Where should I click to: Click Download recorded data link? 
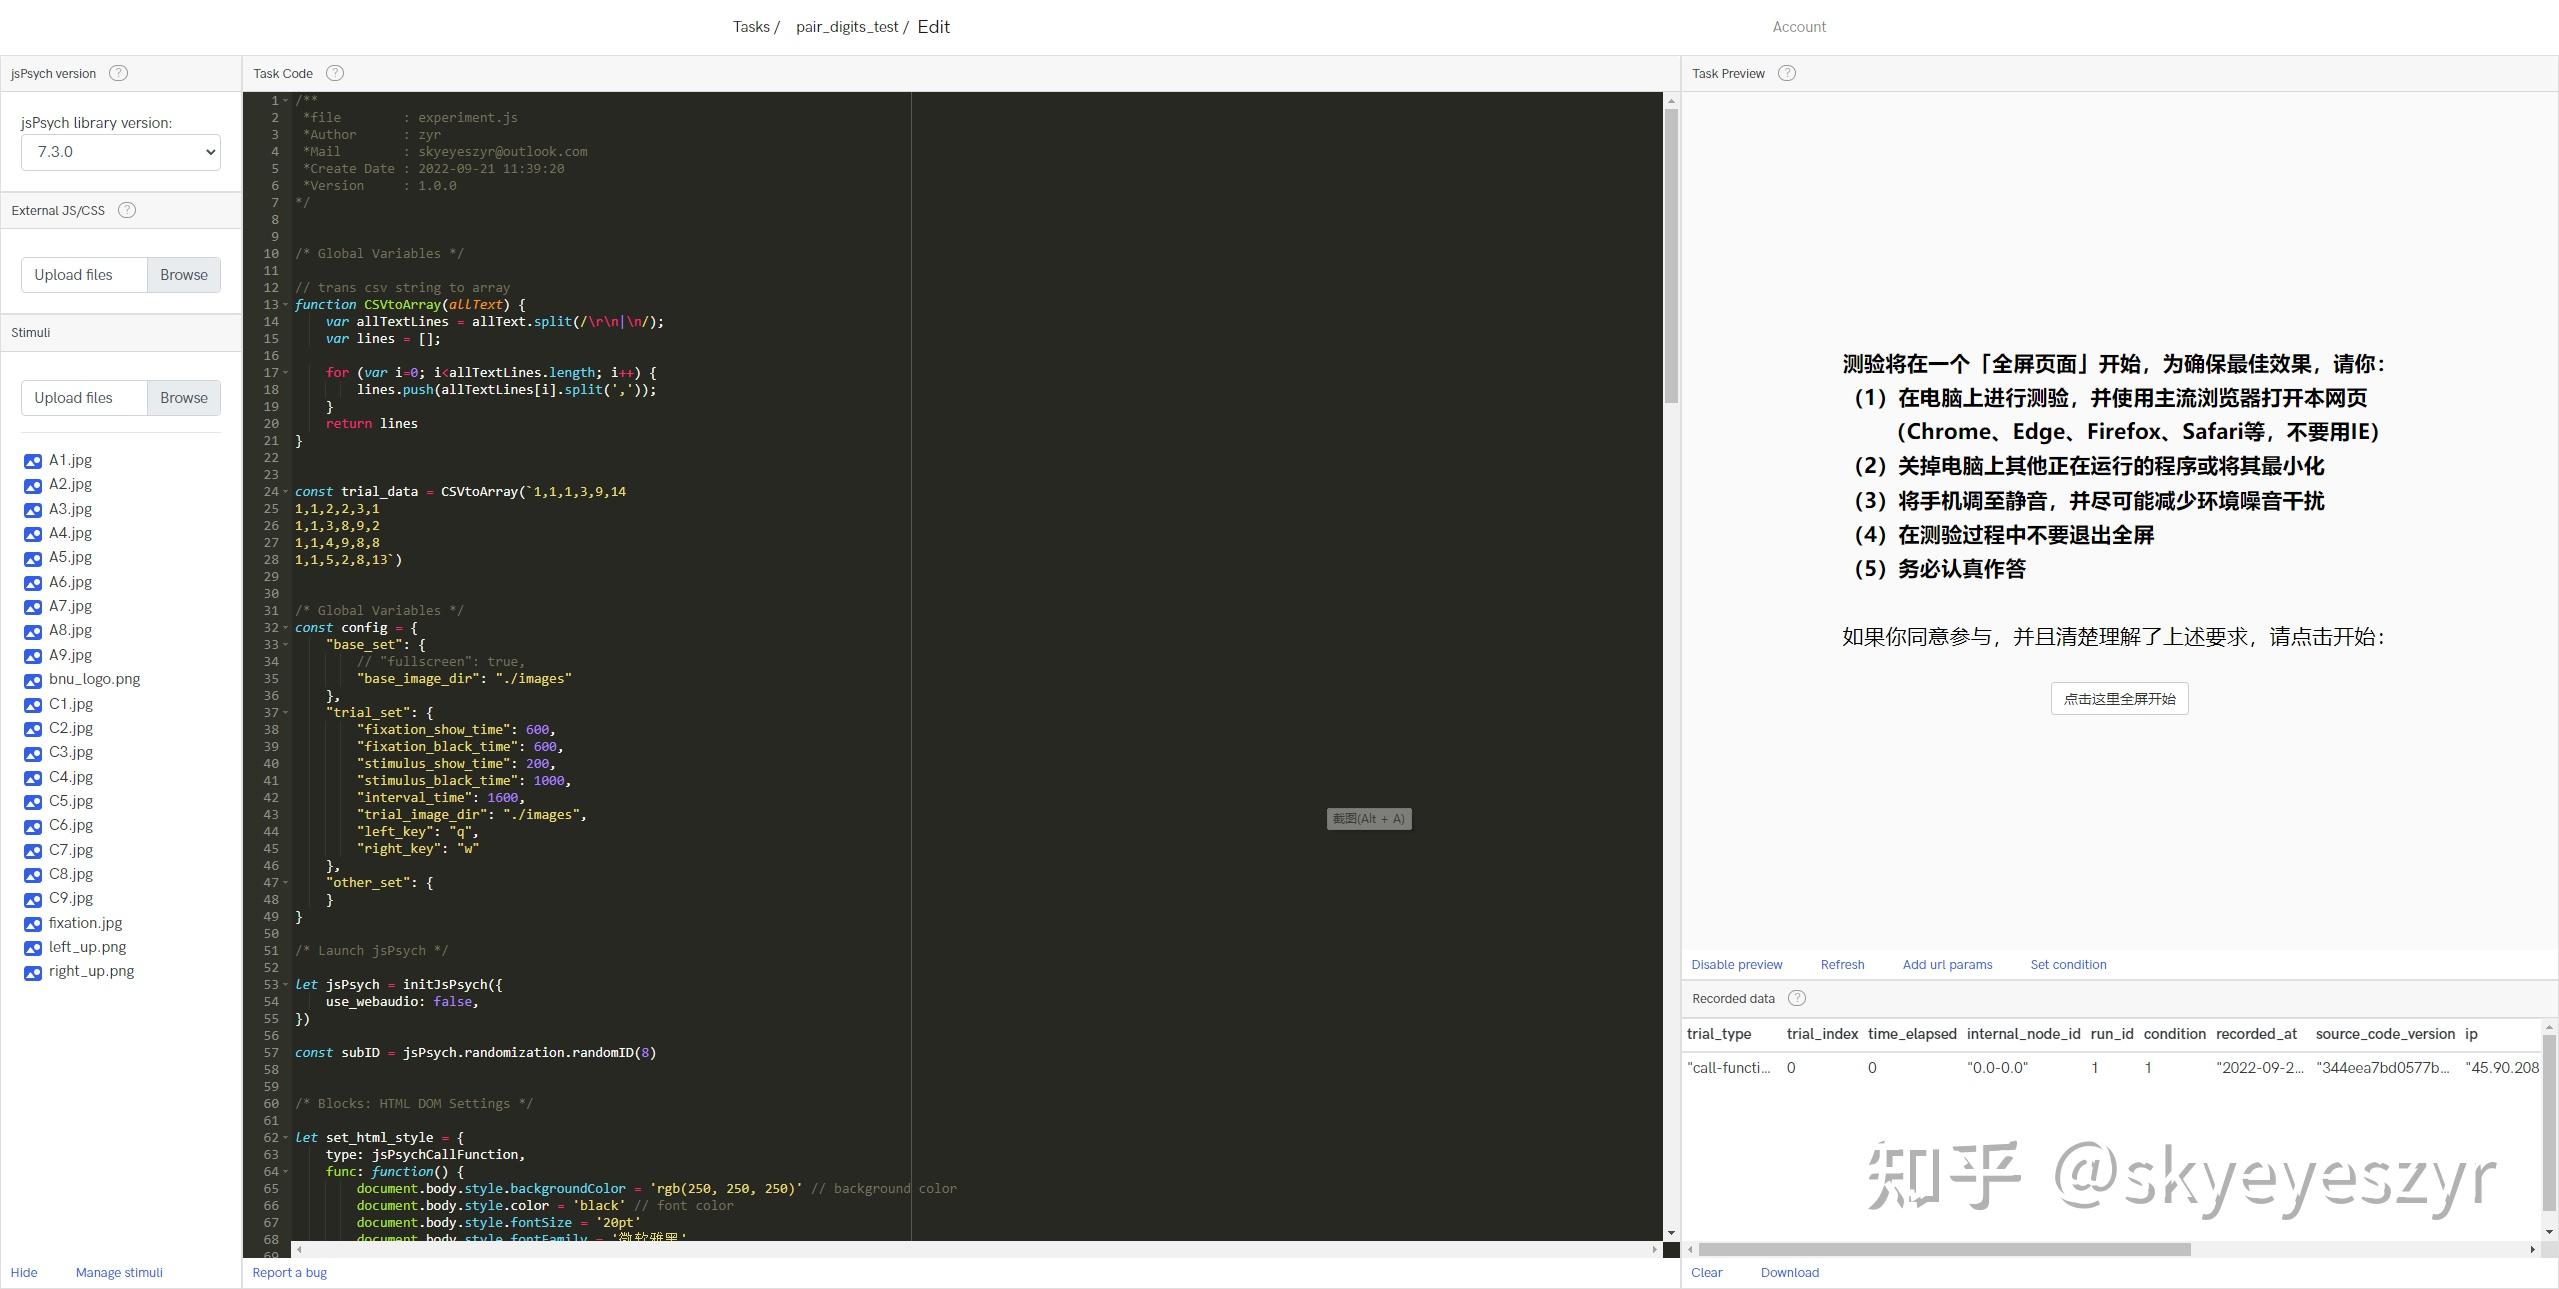1789,1273
